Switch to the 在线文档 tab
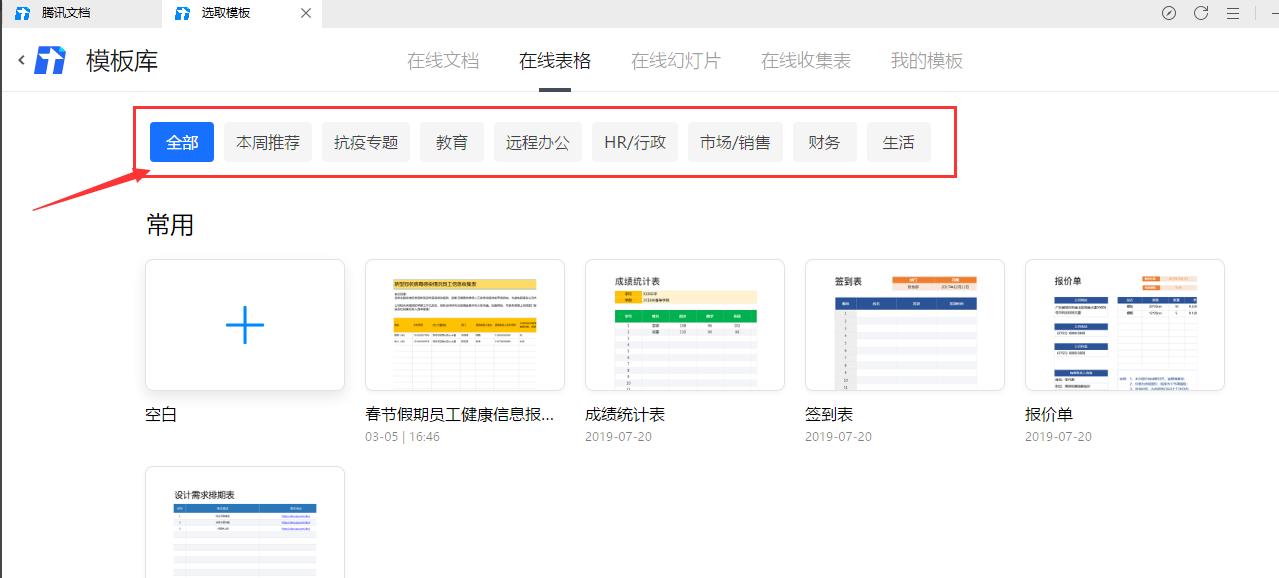The width and height of the screenshot is (1279, 578). click(443, 60)
